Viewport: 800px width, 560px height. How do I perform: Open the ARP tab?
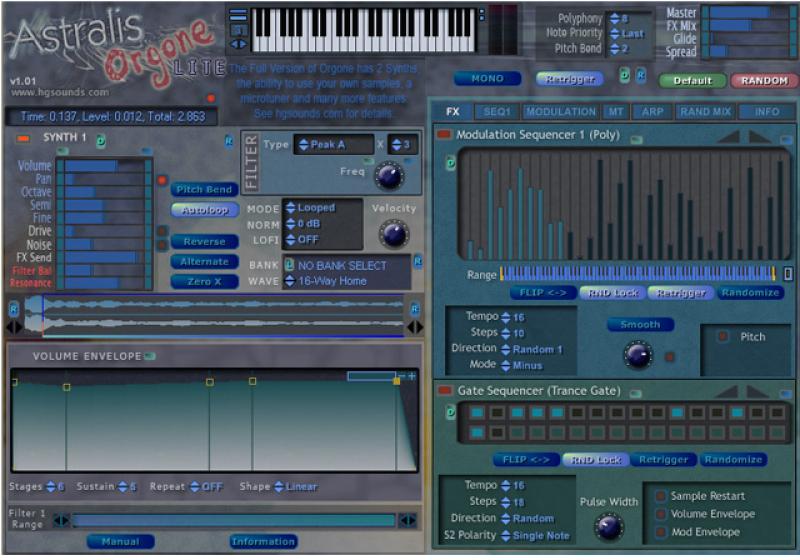pos(652,112)
